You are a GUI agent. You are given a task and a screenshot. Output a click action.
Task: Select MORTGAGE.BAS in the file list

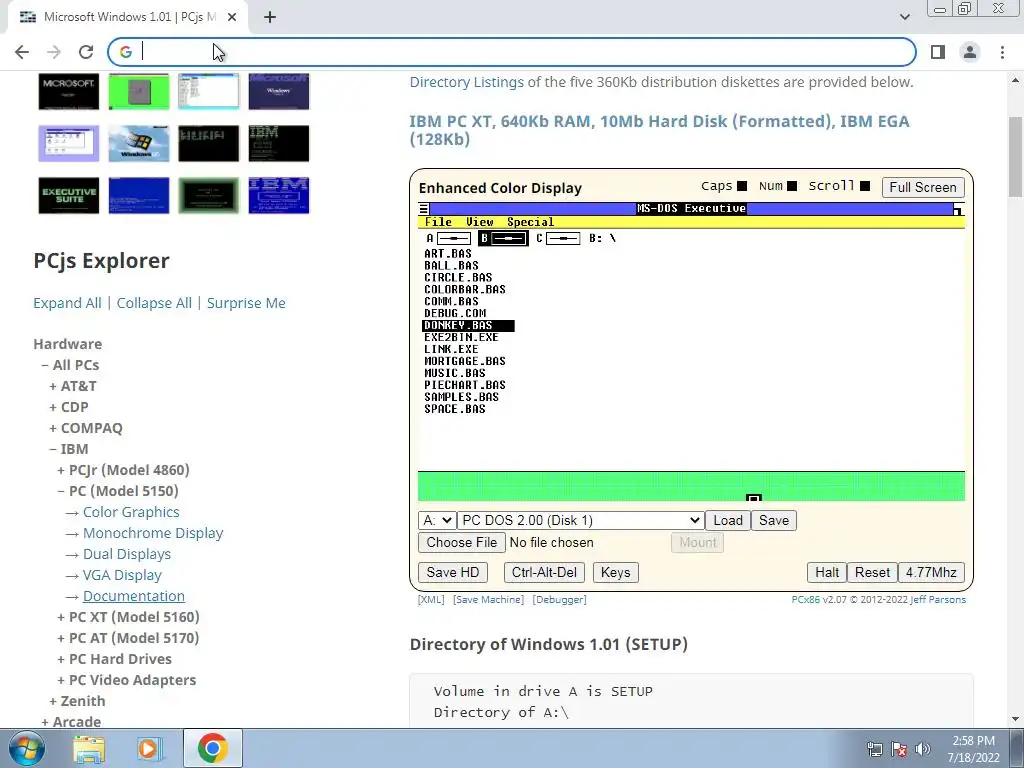point(465,361)
